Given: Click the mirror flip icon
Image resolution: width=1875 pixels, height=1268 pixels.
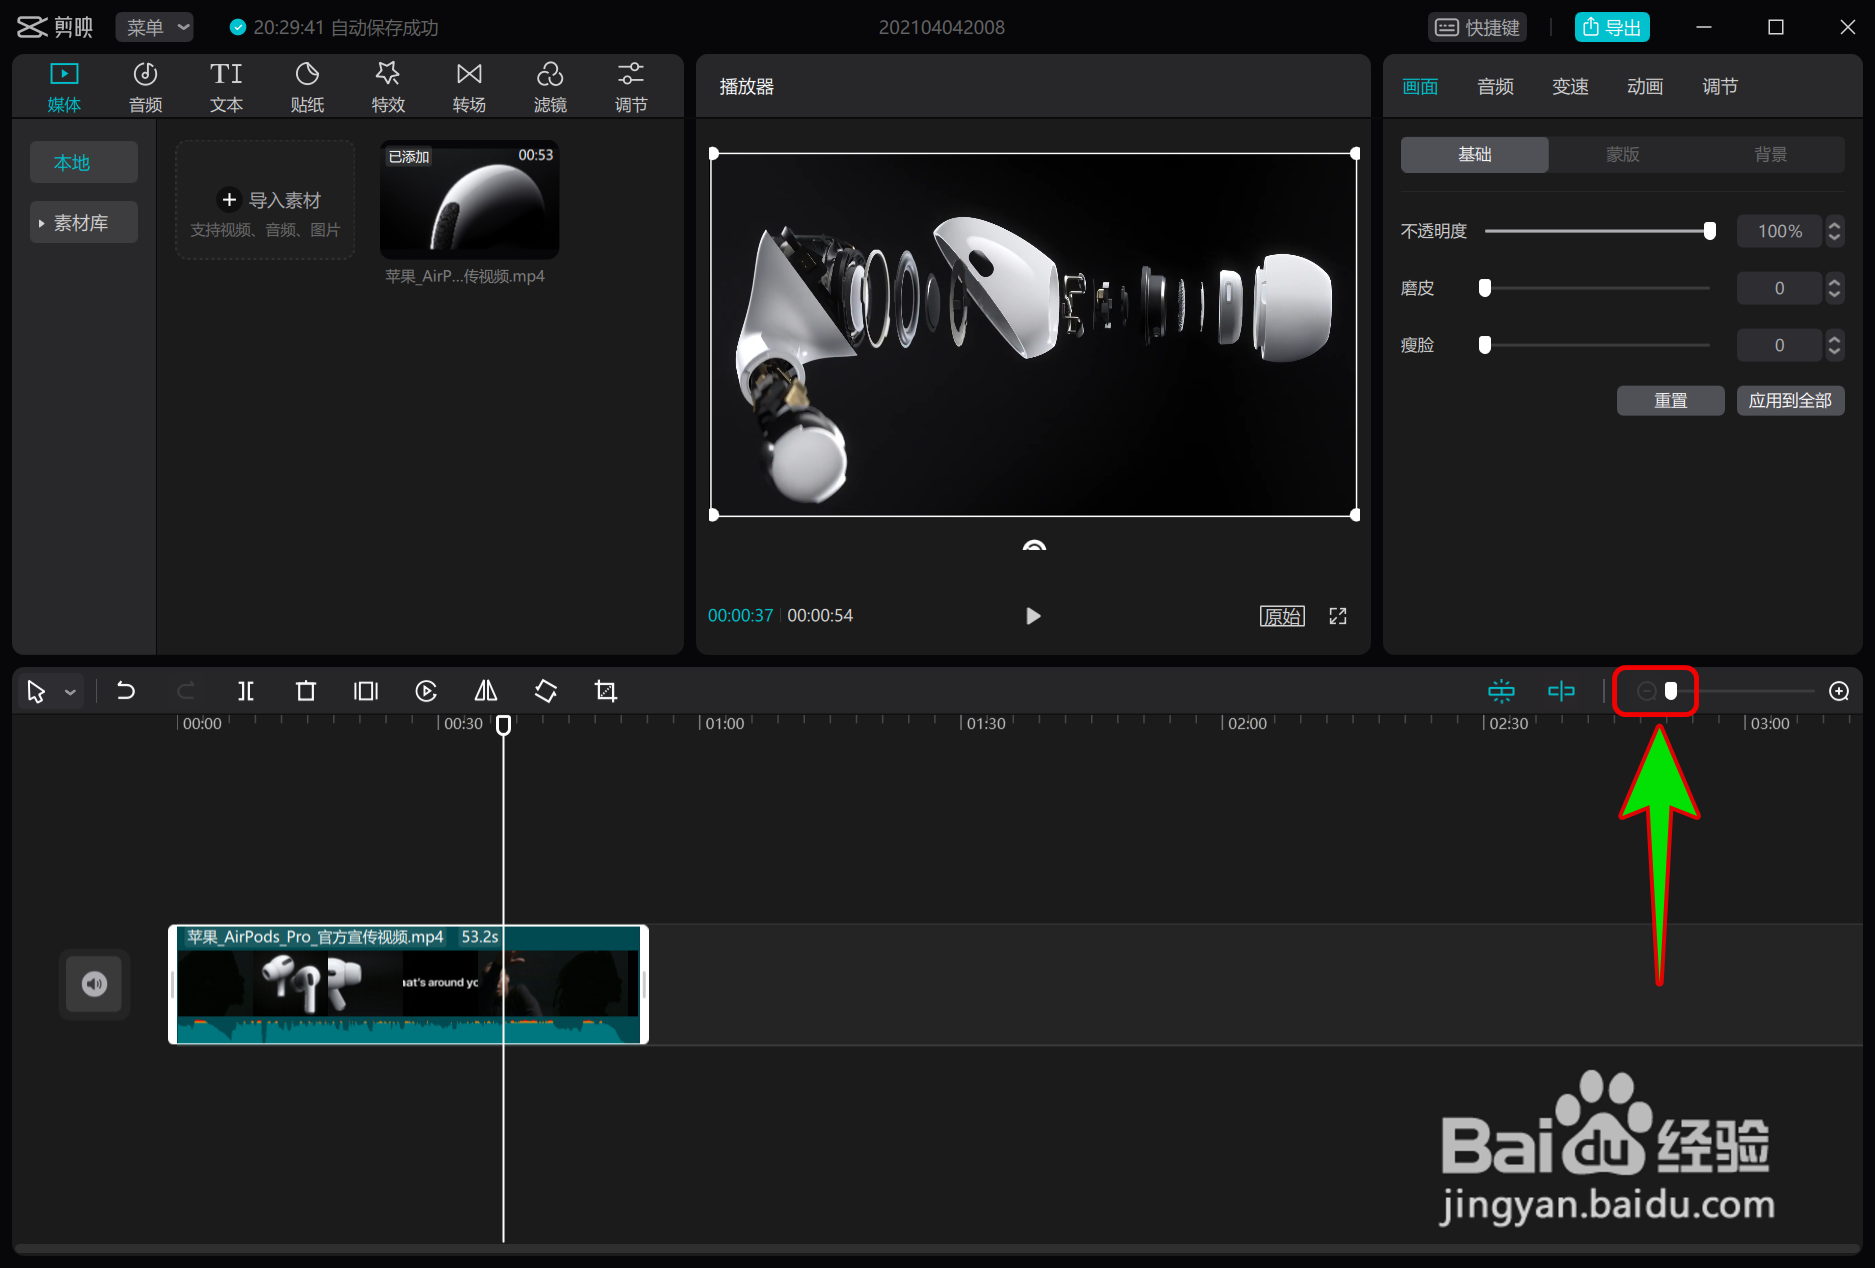Looking at the screenshot, I should pyautogui.click(x=486, y=691).
